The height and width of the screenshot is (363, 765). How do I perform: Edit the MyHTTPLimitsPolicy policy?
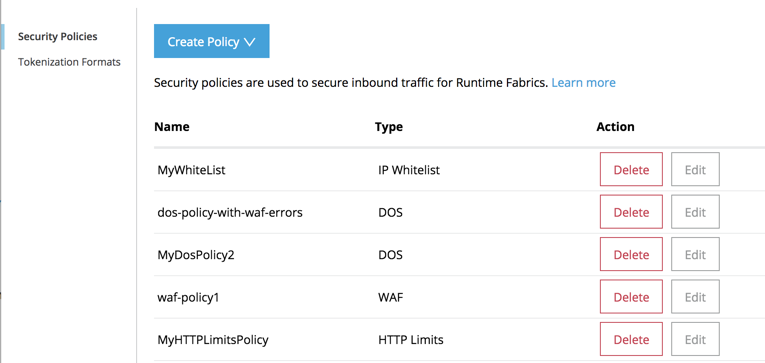click(x=695, y=339)
